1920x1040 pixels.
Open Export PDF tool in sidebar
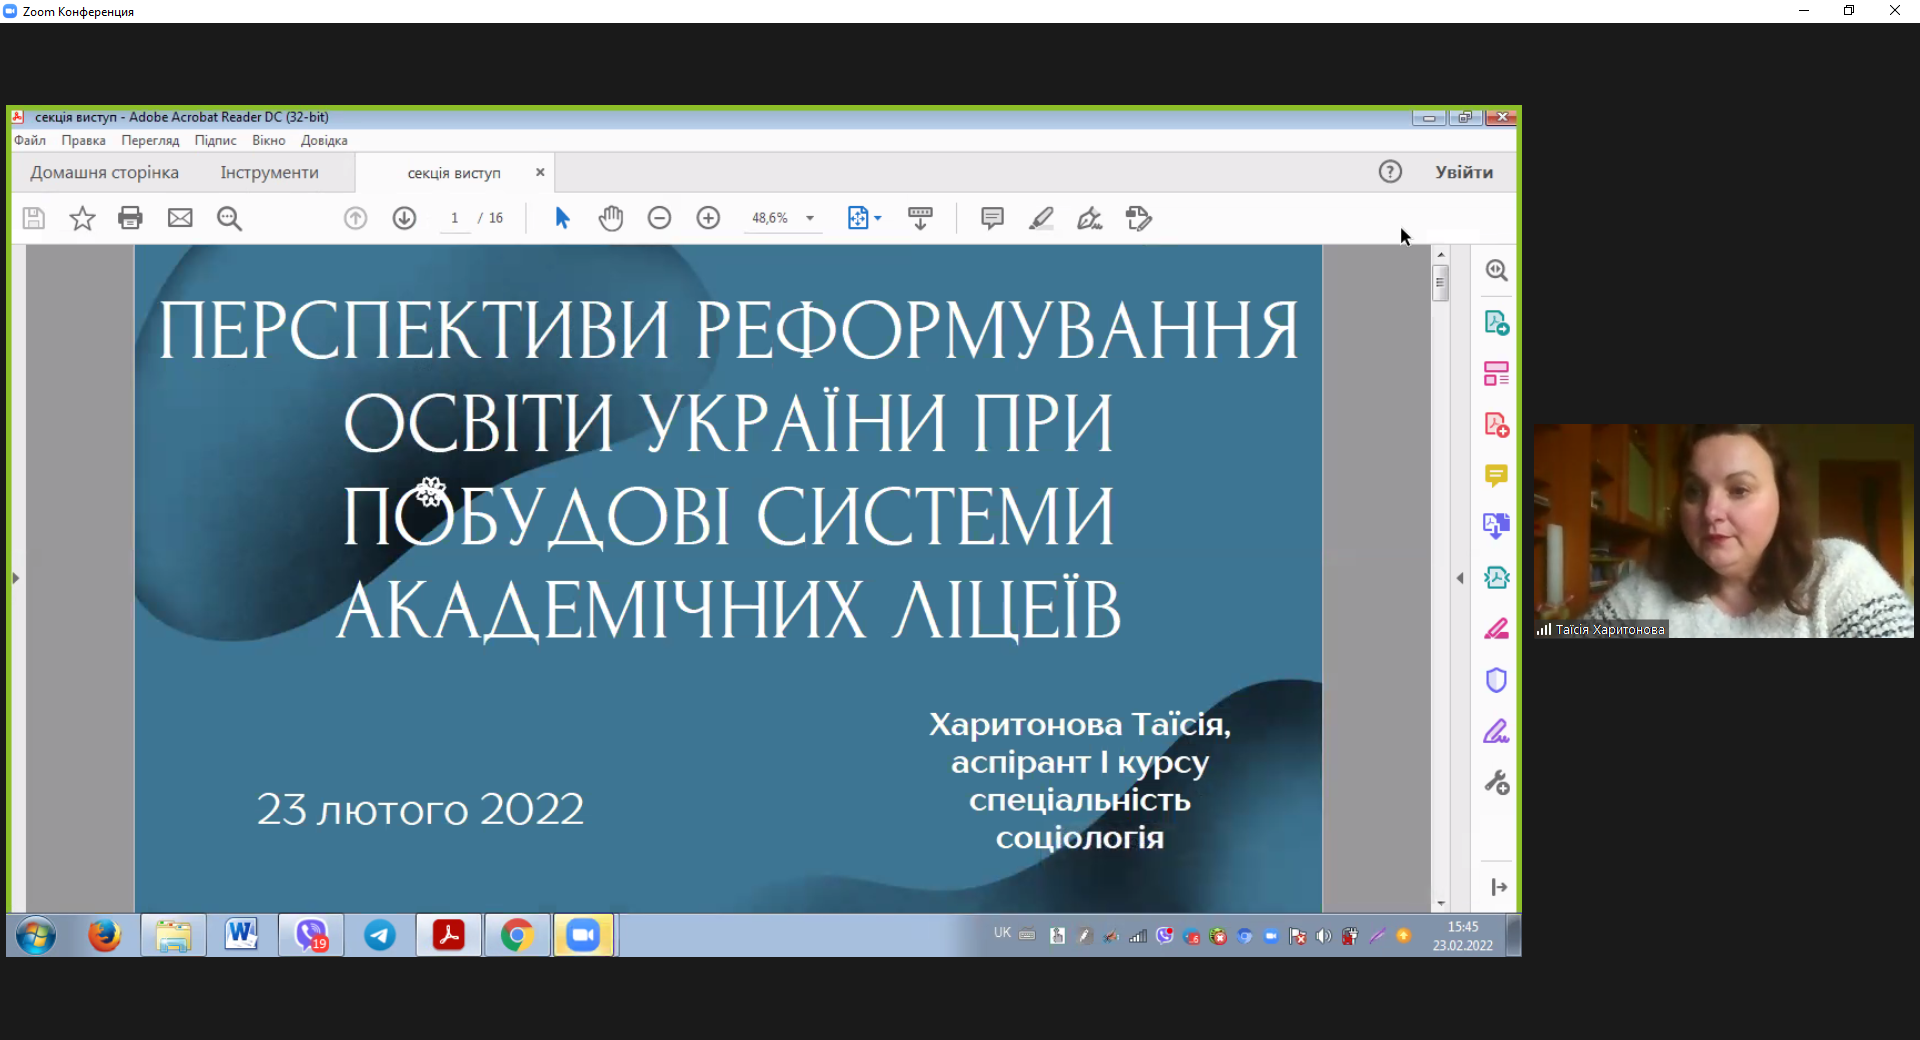tap(1496, 322)
